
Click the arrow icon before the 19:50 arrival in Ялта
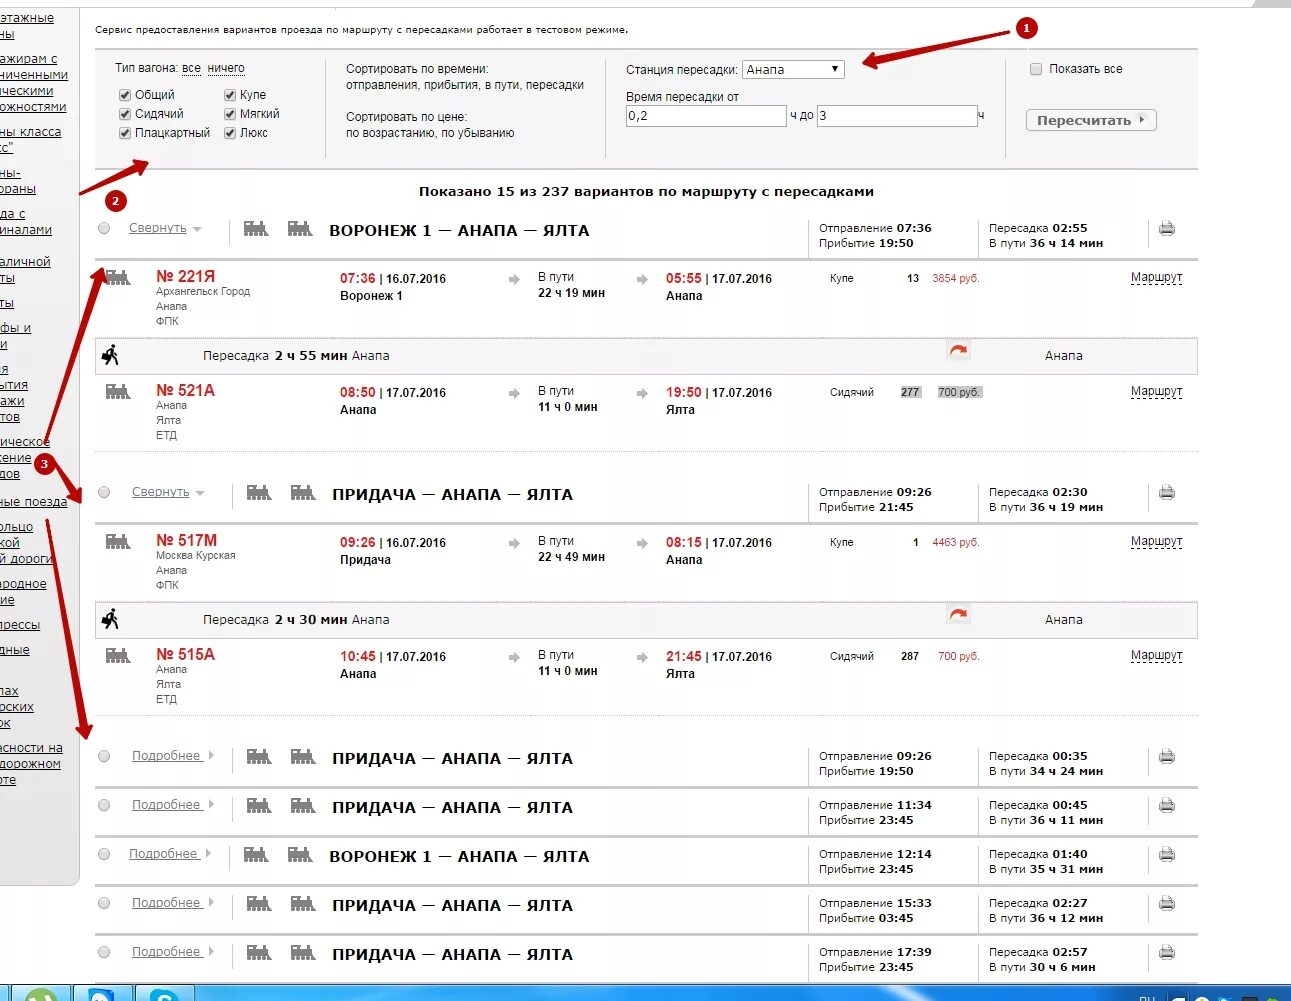click(642, 394)
